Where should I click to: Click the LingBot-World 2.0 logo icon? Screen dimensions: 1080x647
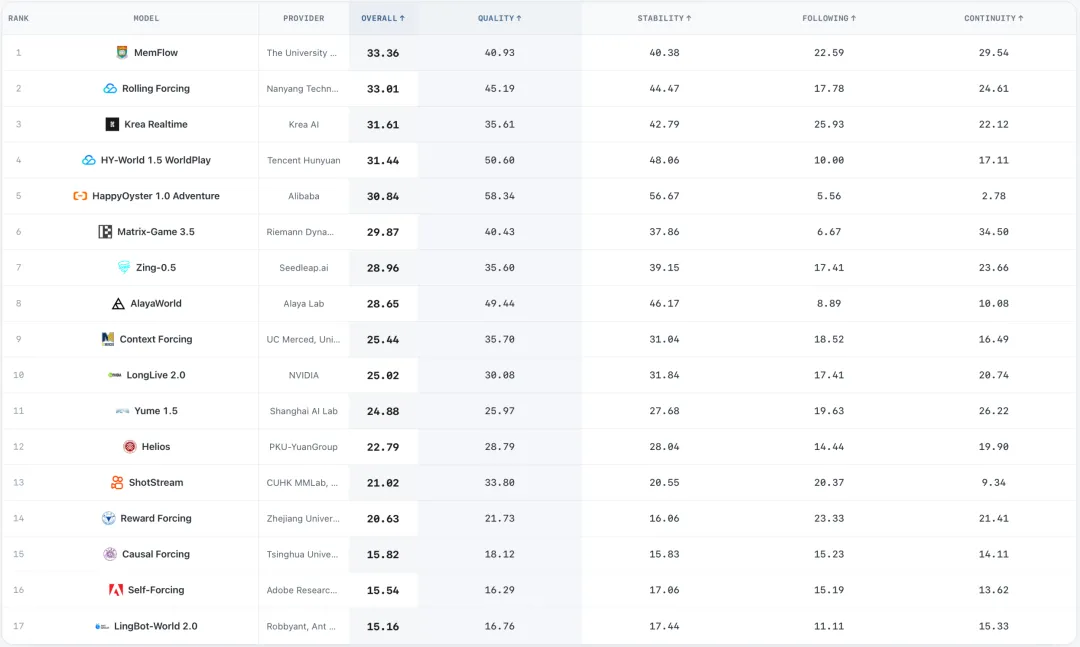click(102, 626)
